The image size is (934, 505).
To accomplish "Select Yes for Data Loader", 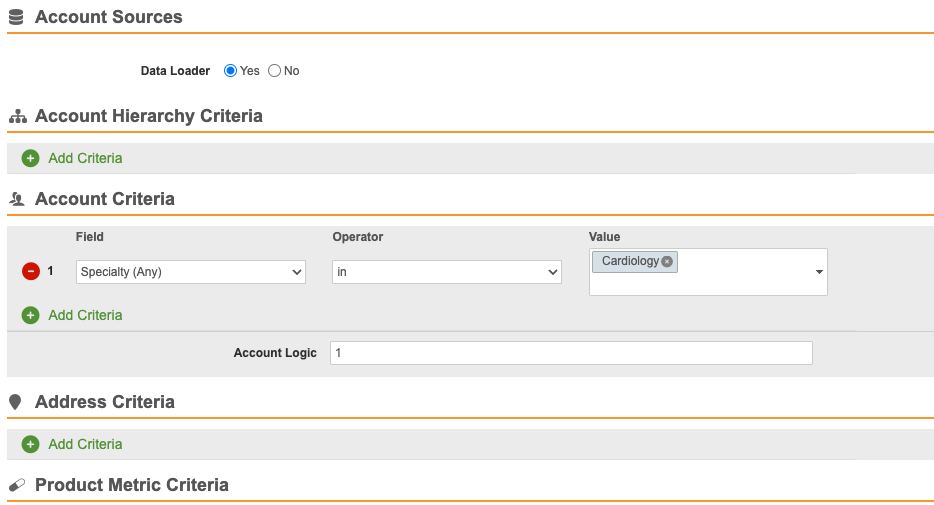I will pos(230,71).
